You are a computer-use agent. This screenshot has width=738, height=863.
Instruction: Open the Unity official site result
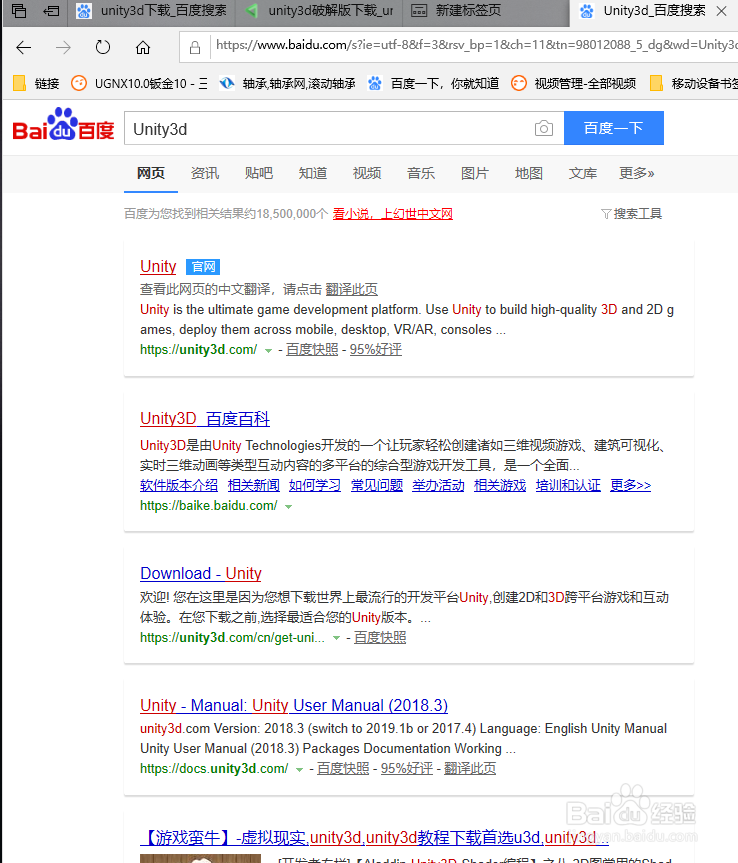coord(158,266)
